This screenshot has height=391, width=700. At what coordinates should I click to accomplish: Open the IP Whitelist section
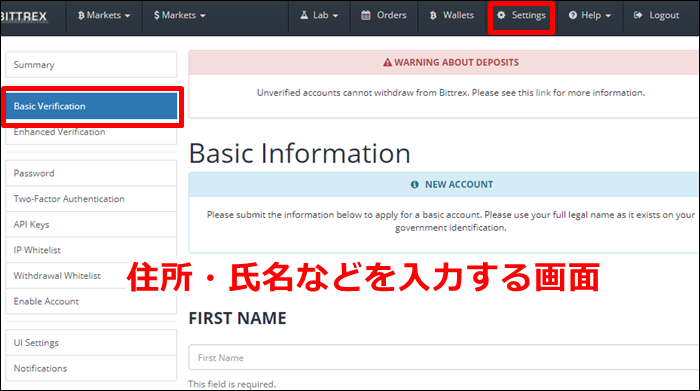pos(91,250)
